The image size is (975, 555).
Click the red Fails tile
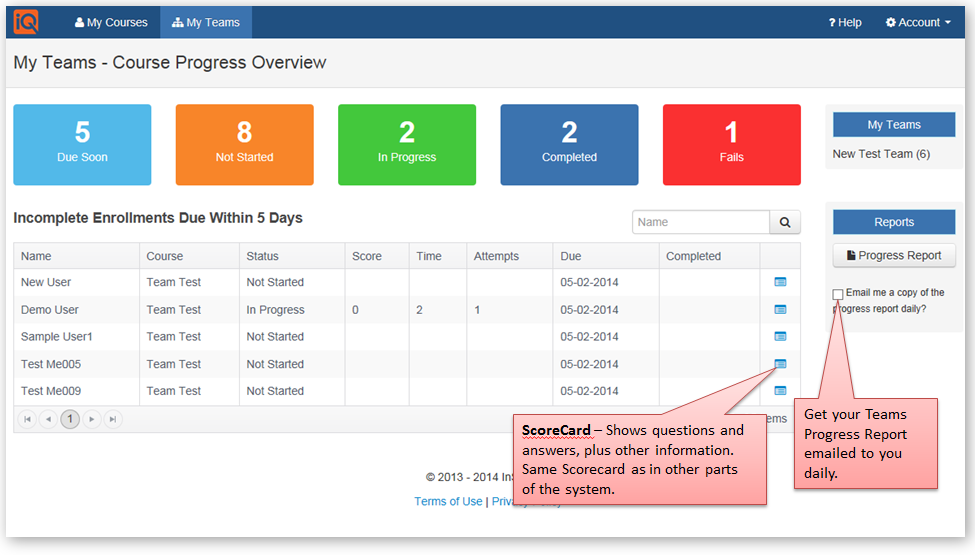click(x=731, y=145)
